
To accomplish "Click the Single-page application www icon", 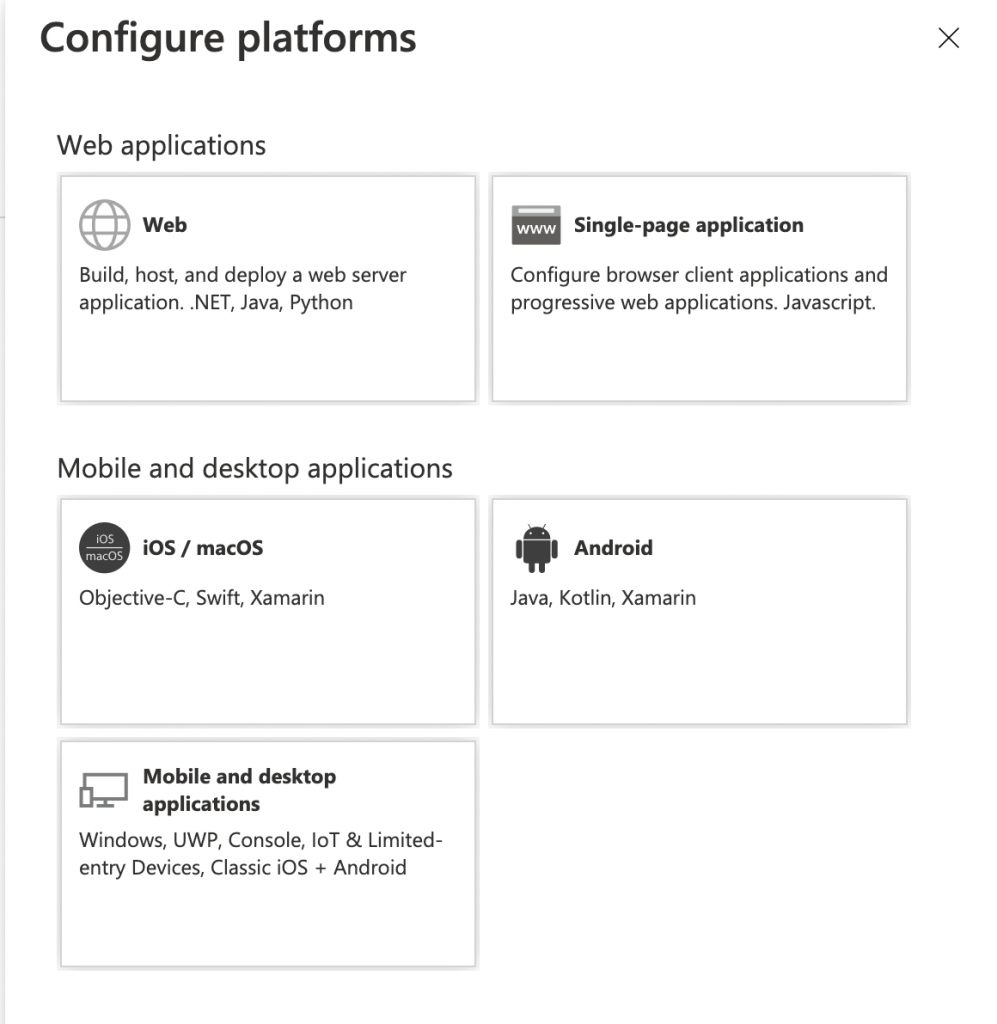I will tap(536, 226).
